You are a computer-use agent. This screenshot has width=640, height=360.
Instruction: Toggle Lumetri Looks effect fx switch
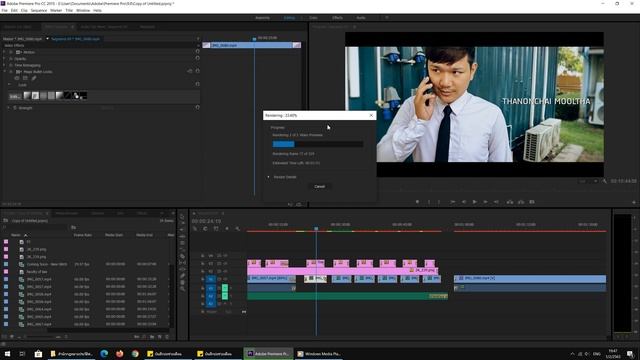point(11,72)
